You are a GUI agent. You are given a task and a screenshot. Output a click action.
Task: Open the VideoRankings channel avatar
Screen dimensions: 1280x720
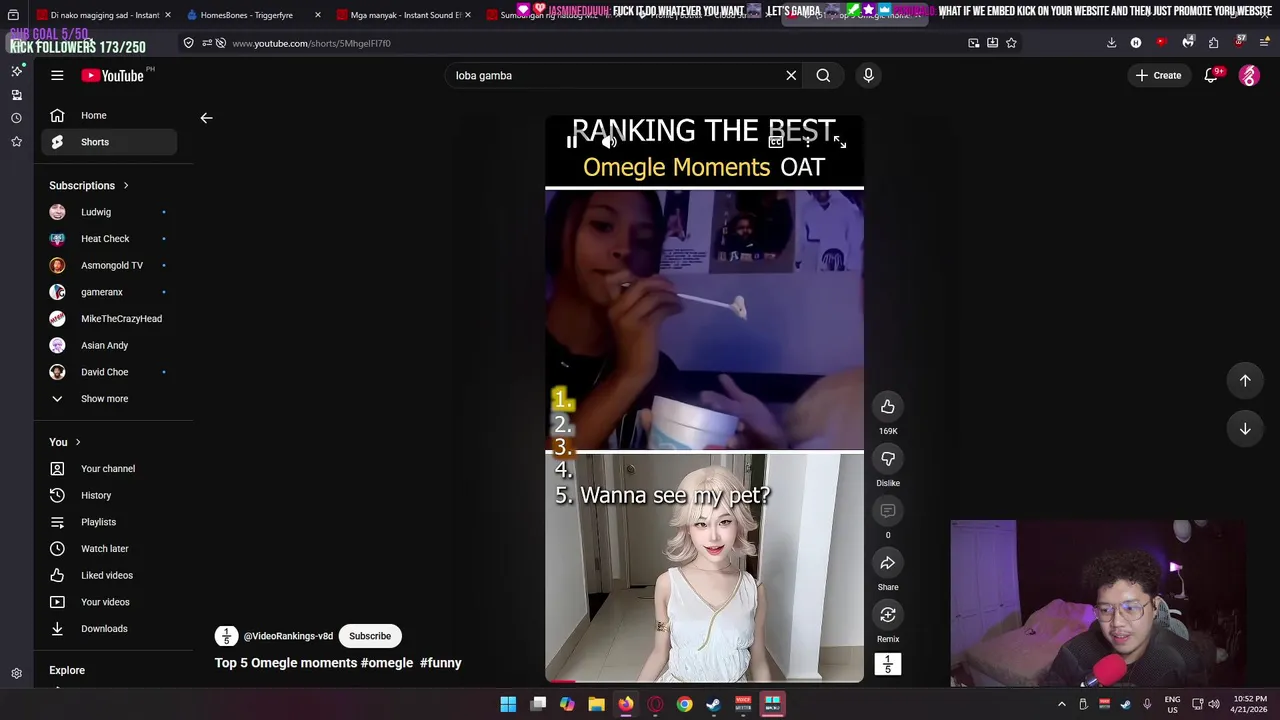coord(226,636)
